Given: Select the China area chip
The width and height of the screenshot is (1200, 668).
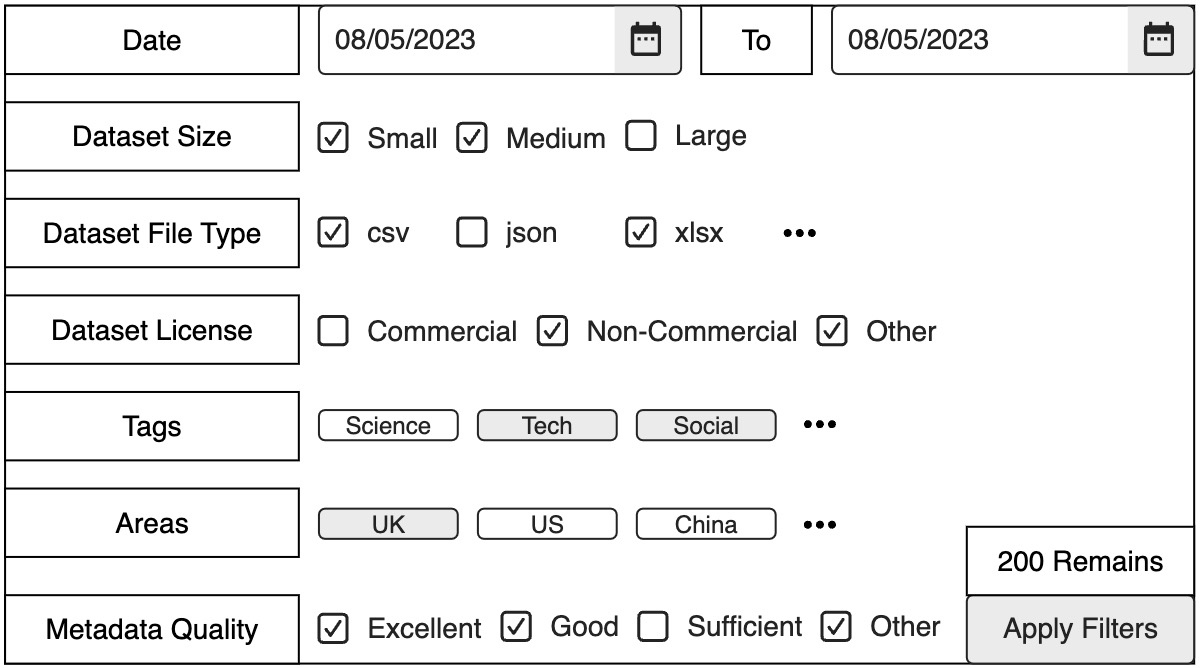Looking at the screenshot, I should click(x=706, y=524).
